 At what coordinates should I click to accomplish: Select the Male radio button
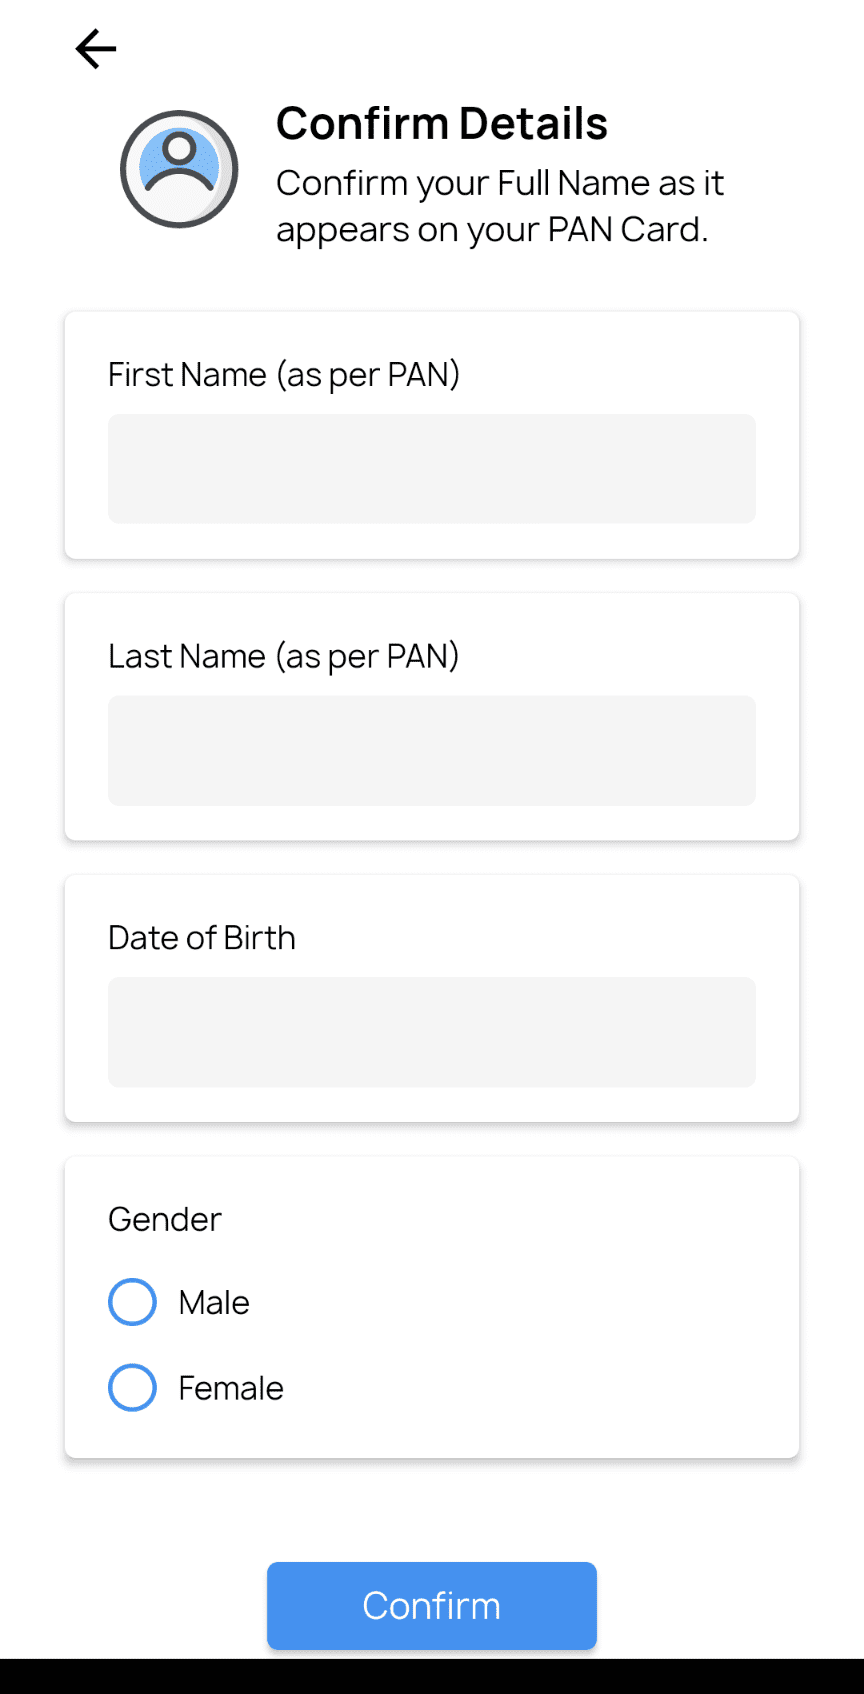(132, 1302)
